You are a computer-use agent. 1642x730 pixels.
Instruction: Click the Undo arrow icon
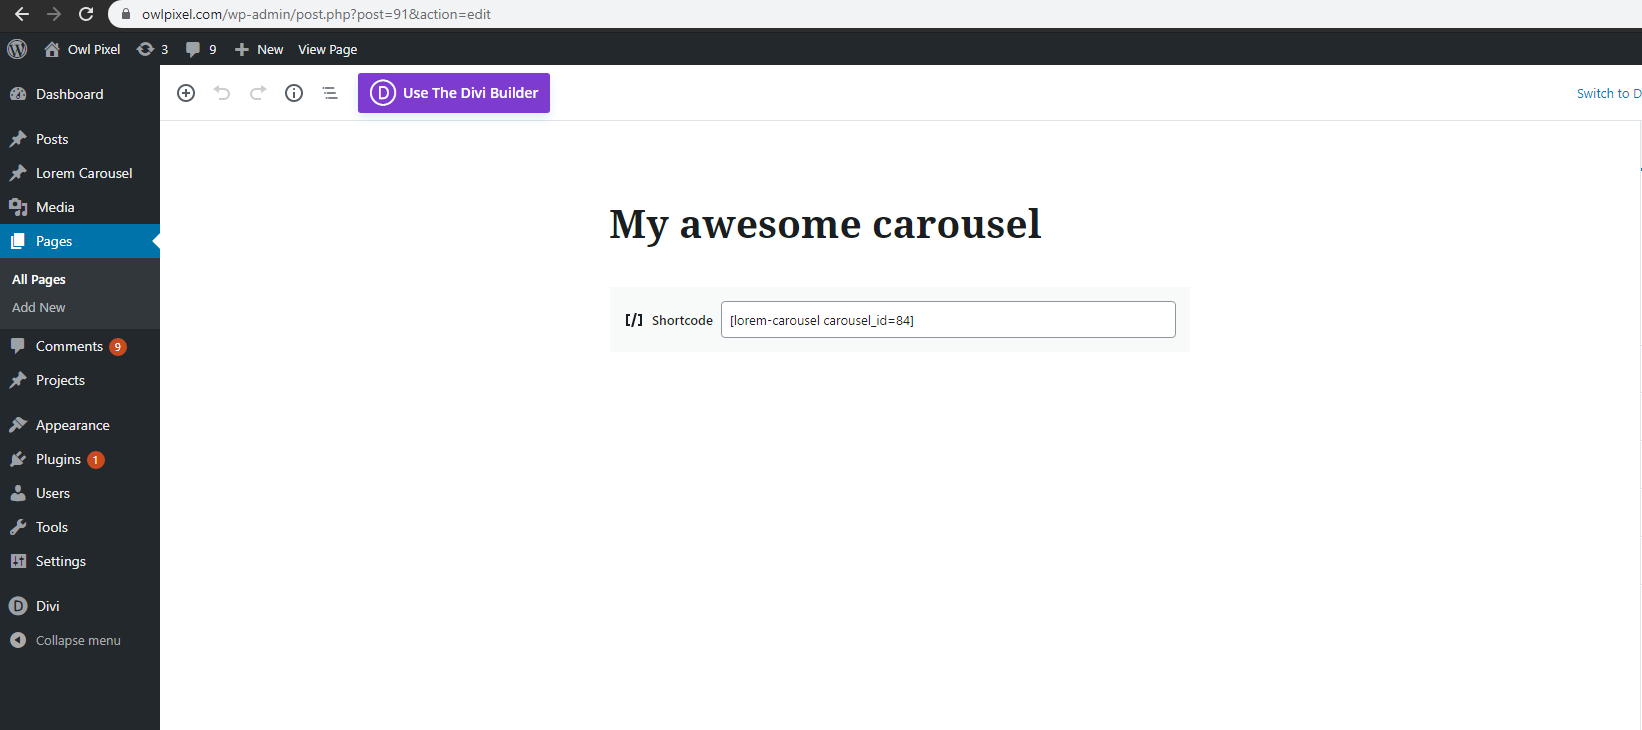pos(222,93)
